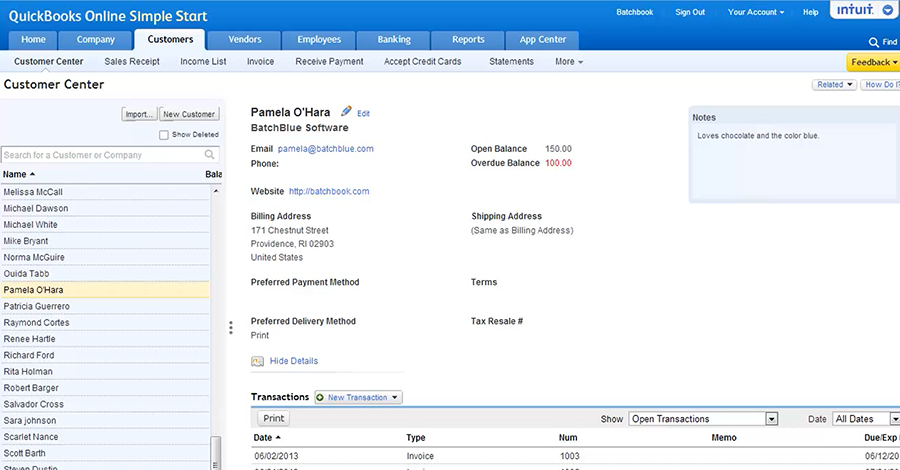Select customer Raymond Cortes
Screen dimensions: 900x470
pos(106,323)
